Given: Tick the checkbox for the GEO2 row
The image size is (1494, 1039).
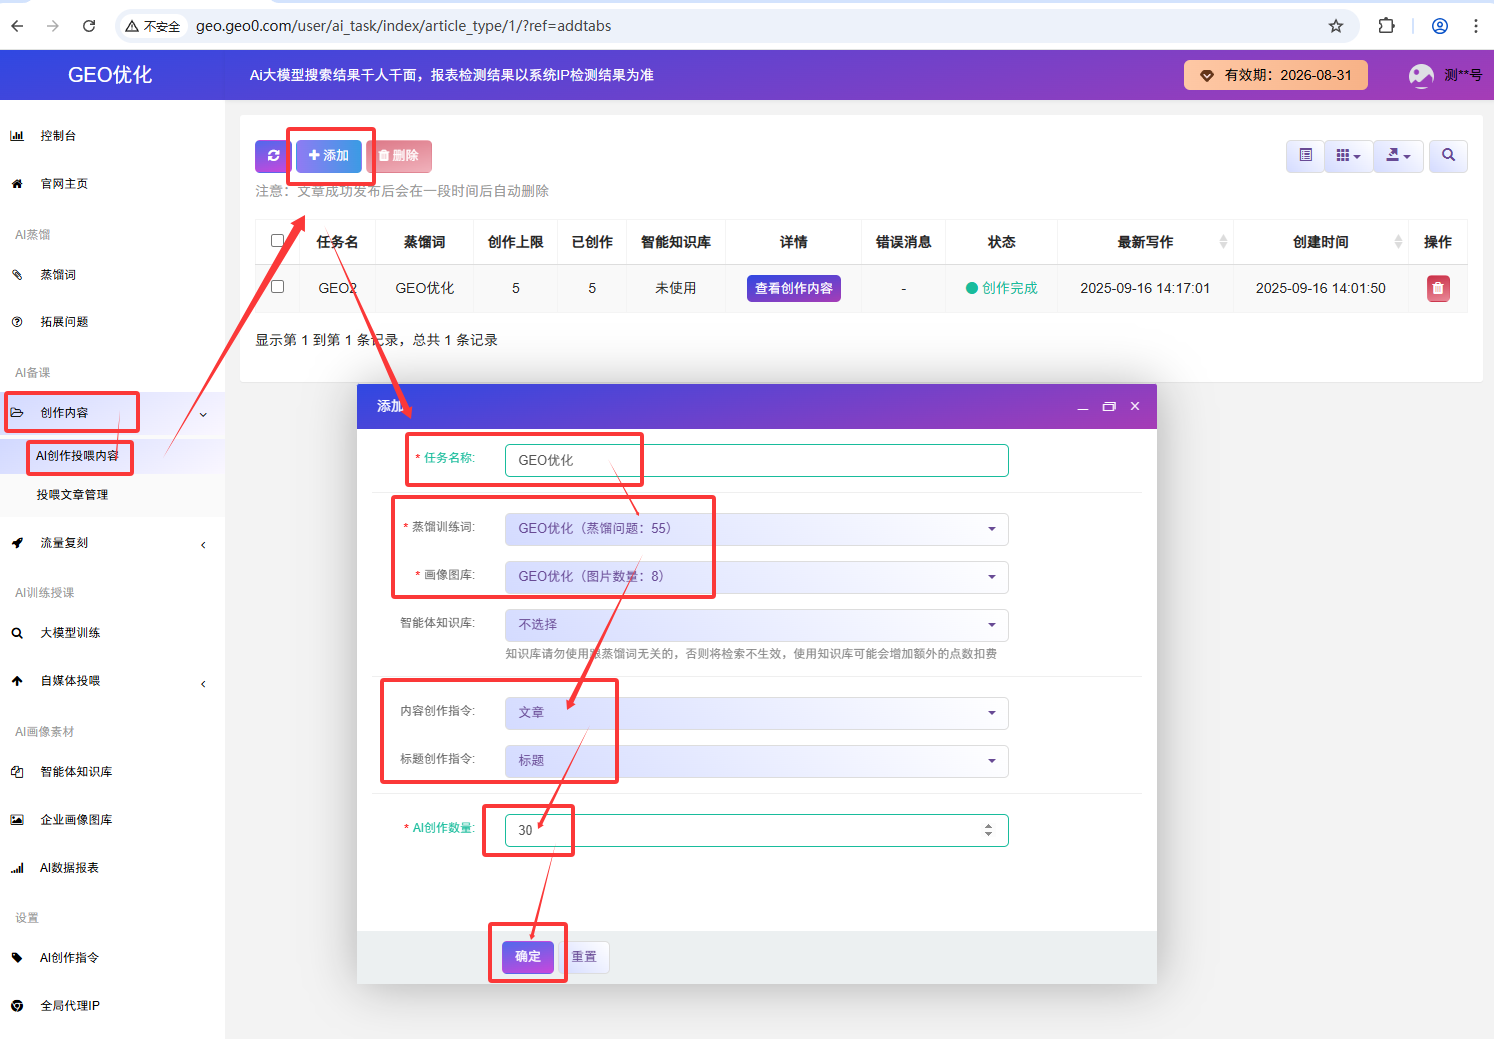Looking at the screenshot, I should (x=278, y=287).
